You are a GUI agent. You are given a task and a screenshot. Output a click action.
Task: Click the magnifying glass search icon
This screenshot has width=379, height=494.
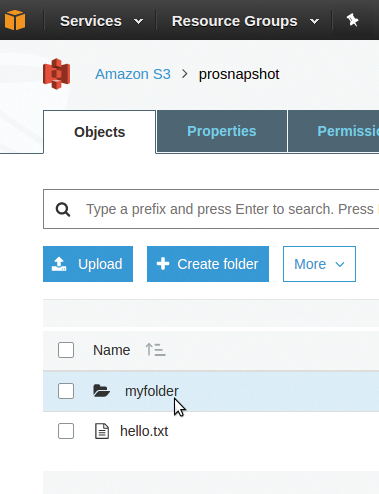63,210
